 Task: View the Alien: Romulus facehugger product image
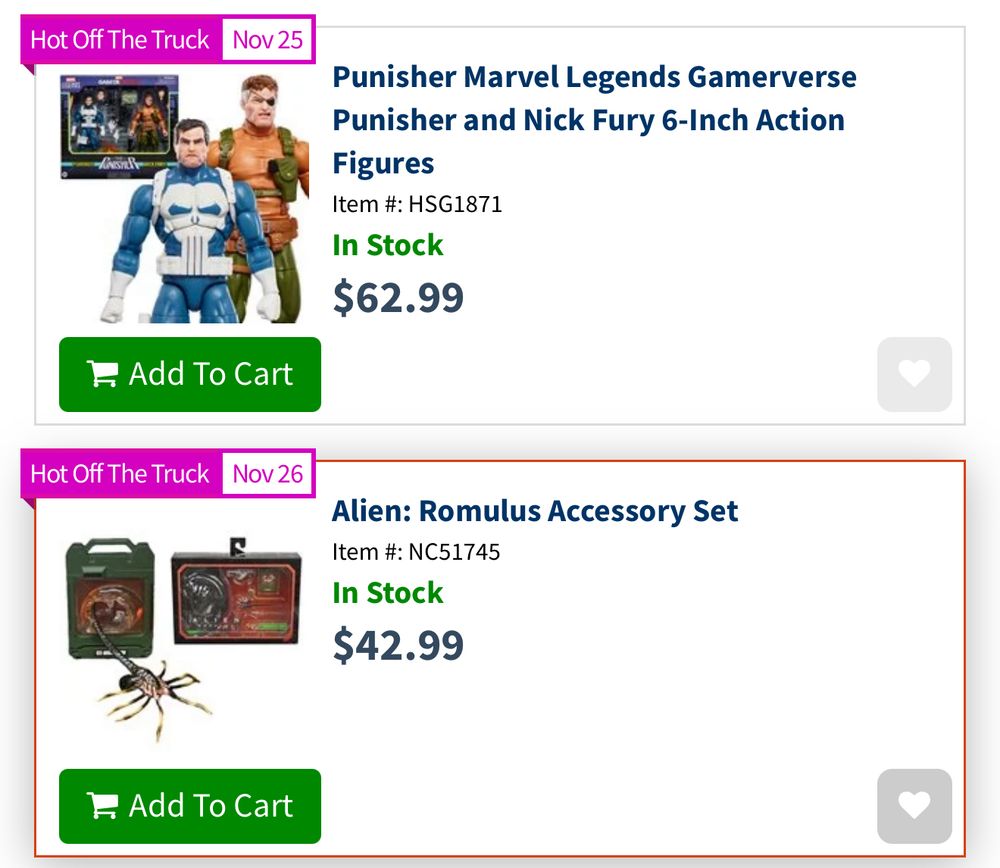(x=185, y=635)
